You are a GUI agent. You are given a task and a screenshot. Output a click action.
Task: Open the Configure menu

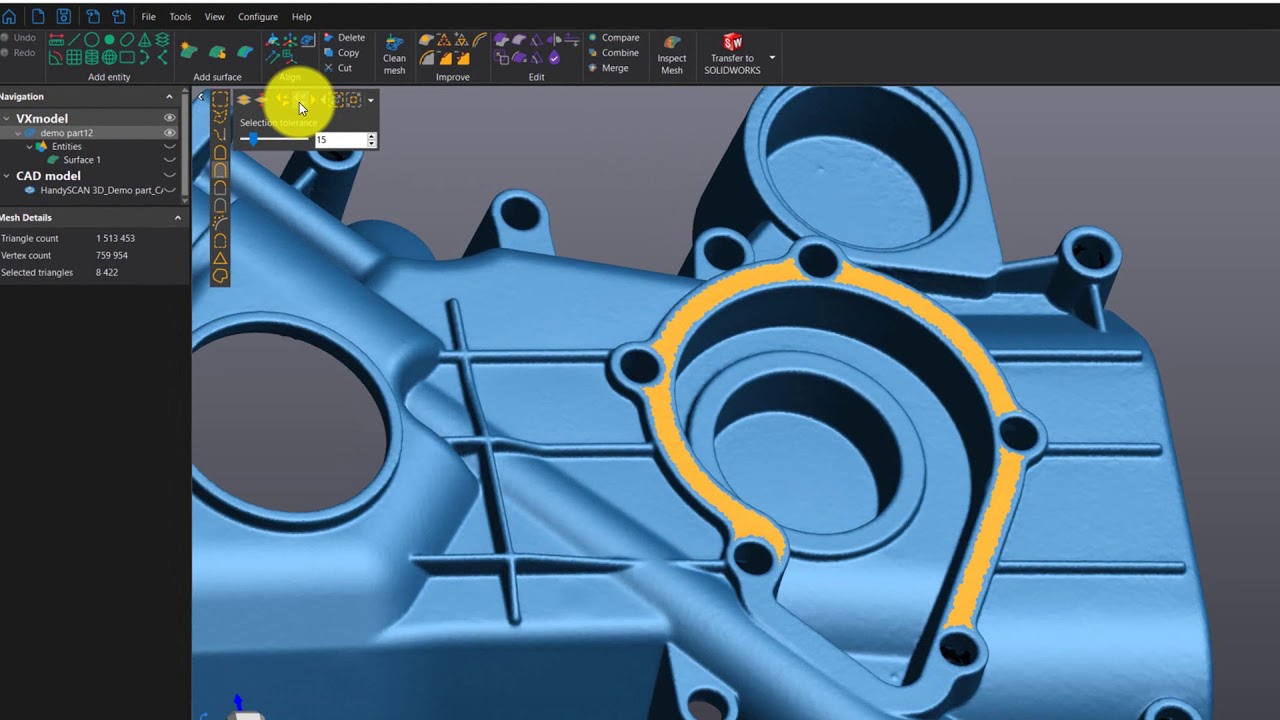tap(257, 17)
